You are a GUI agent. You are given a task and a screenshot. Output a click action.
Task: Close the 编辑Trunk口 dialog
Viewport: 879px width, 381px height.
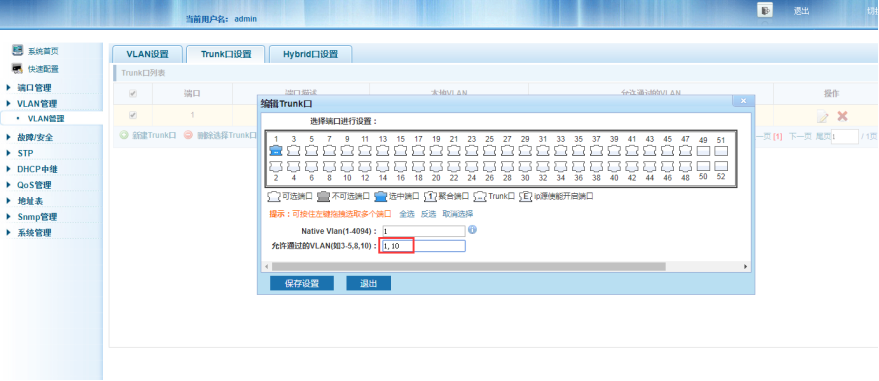coord(743,101)
